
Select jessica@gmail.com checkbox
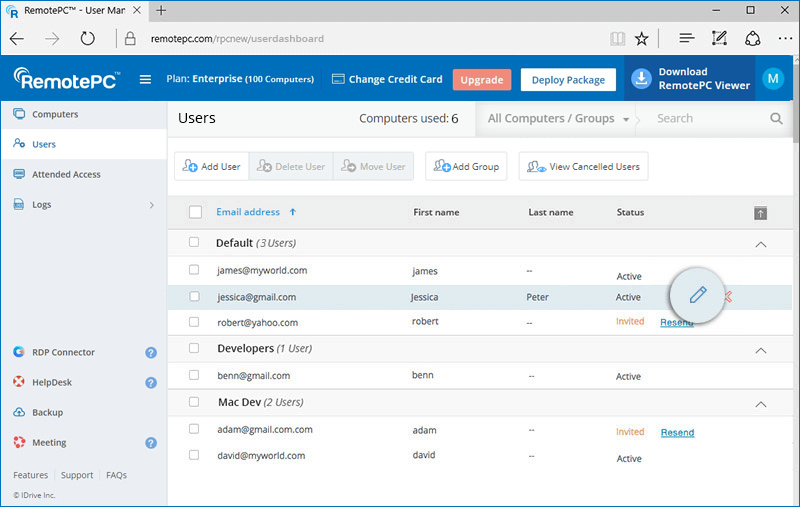pos(194,296)
